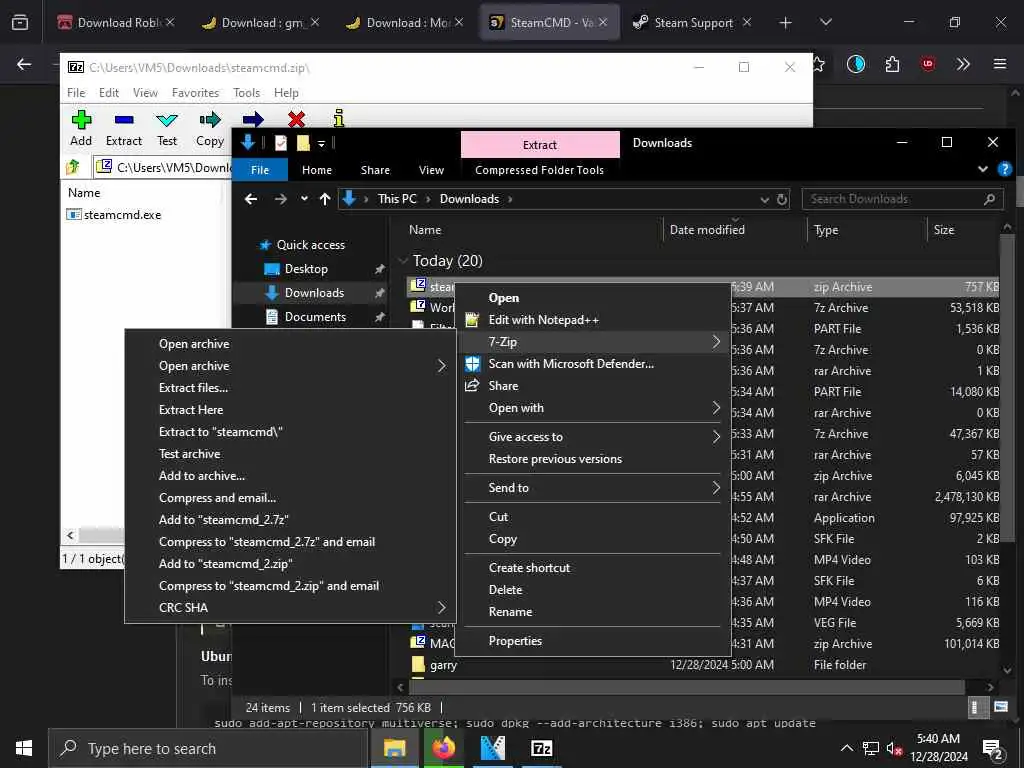This screenshot has height=768, width=1024.
Task: Click Quick access in navigation pane
Action: coord(310,245)
